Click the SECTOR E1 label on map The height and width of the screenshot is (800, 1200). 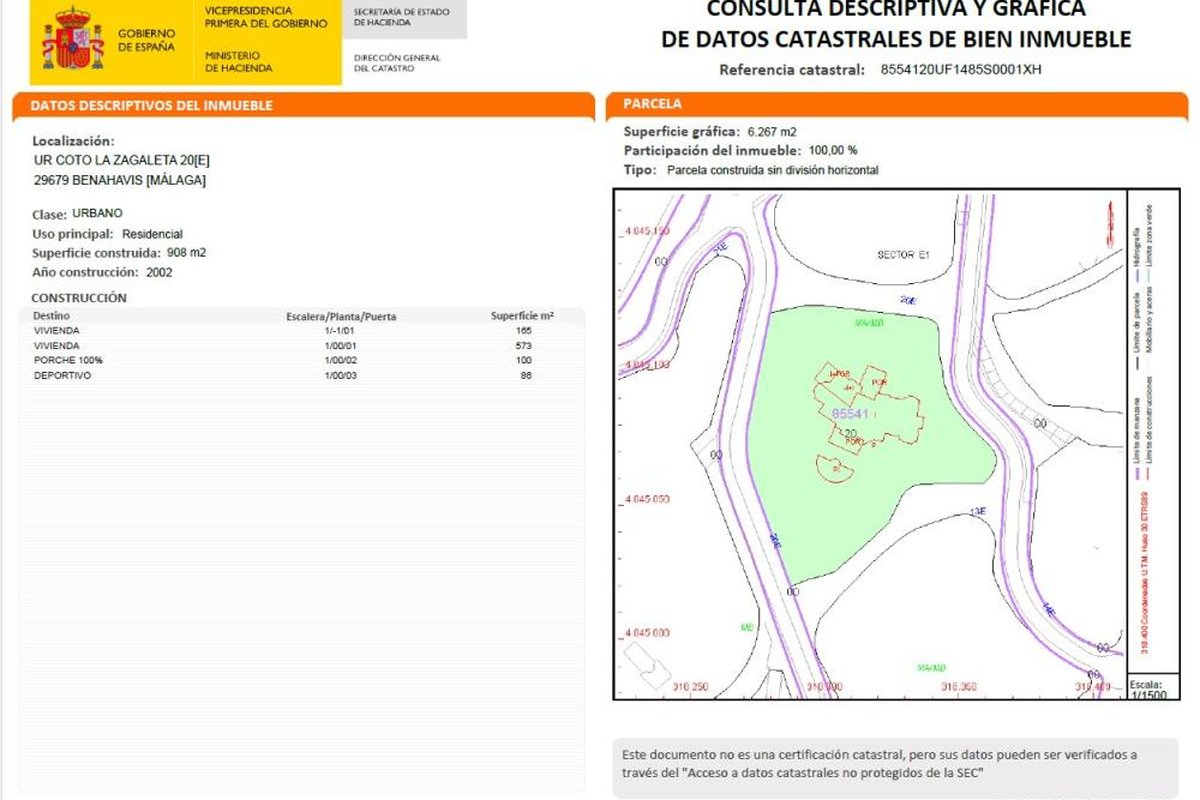tap(902, 255)
